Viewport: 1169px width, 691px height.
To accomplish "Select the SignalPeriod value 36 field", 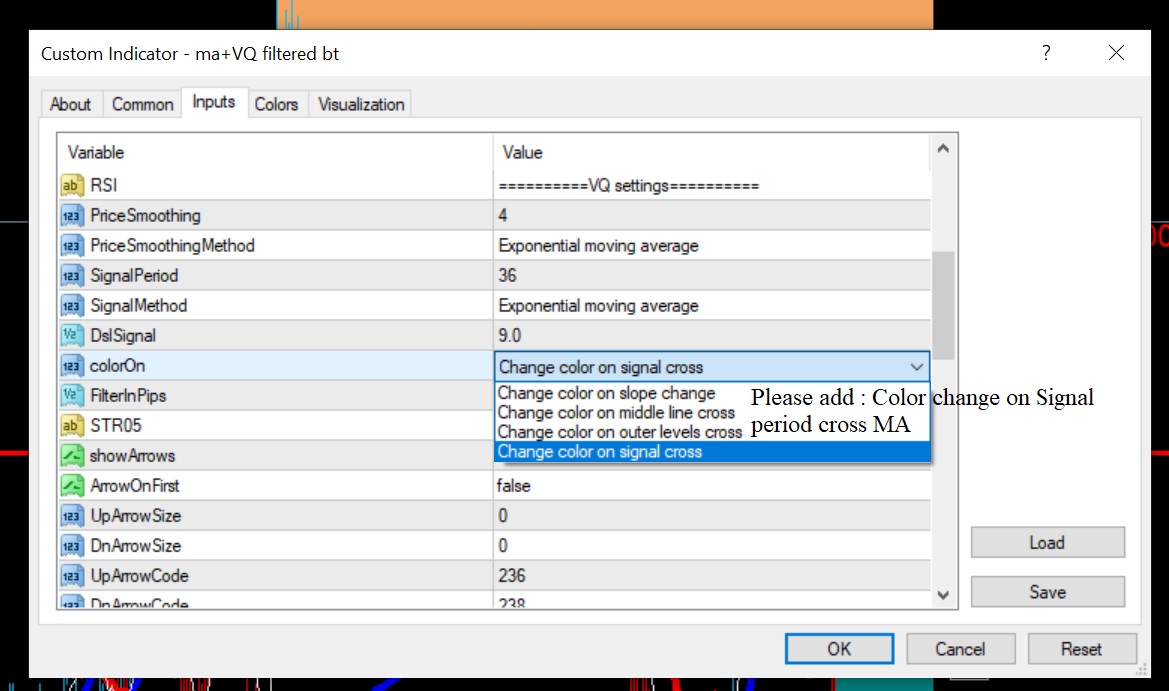I will point(712,275).
